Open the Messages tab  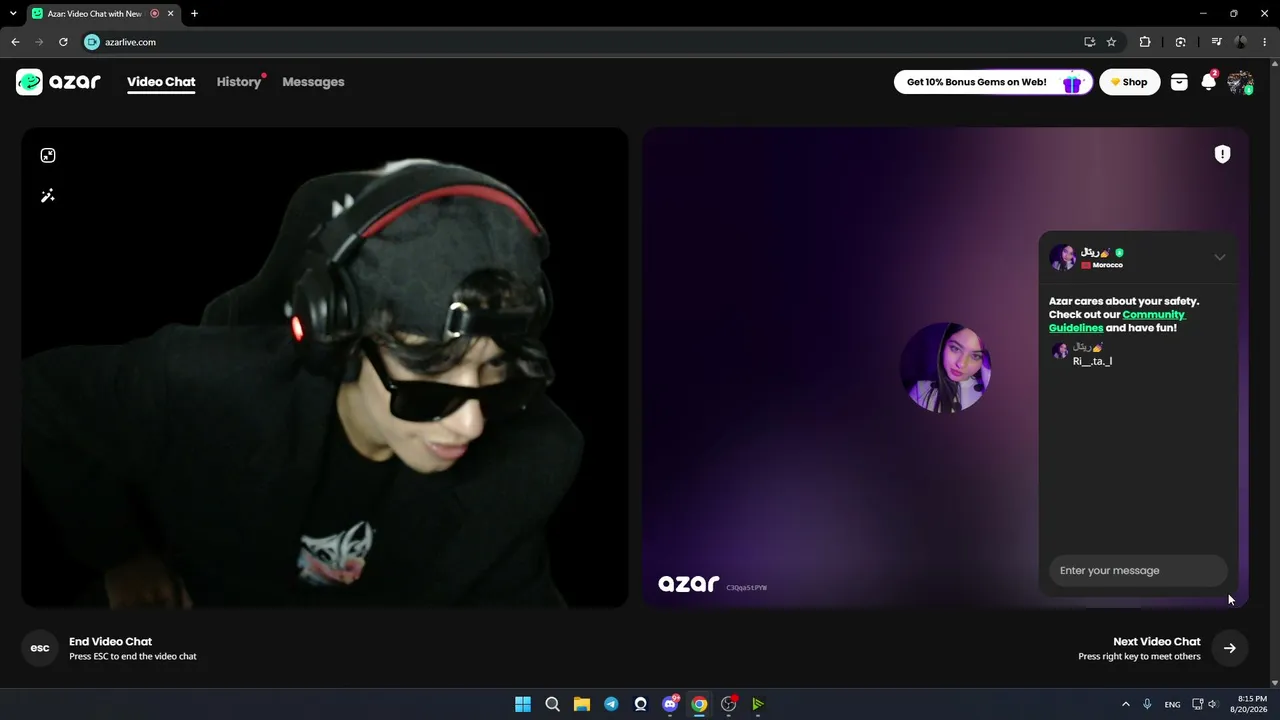[313, 82]
